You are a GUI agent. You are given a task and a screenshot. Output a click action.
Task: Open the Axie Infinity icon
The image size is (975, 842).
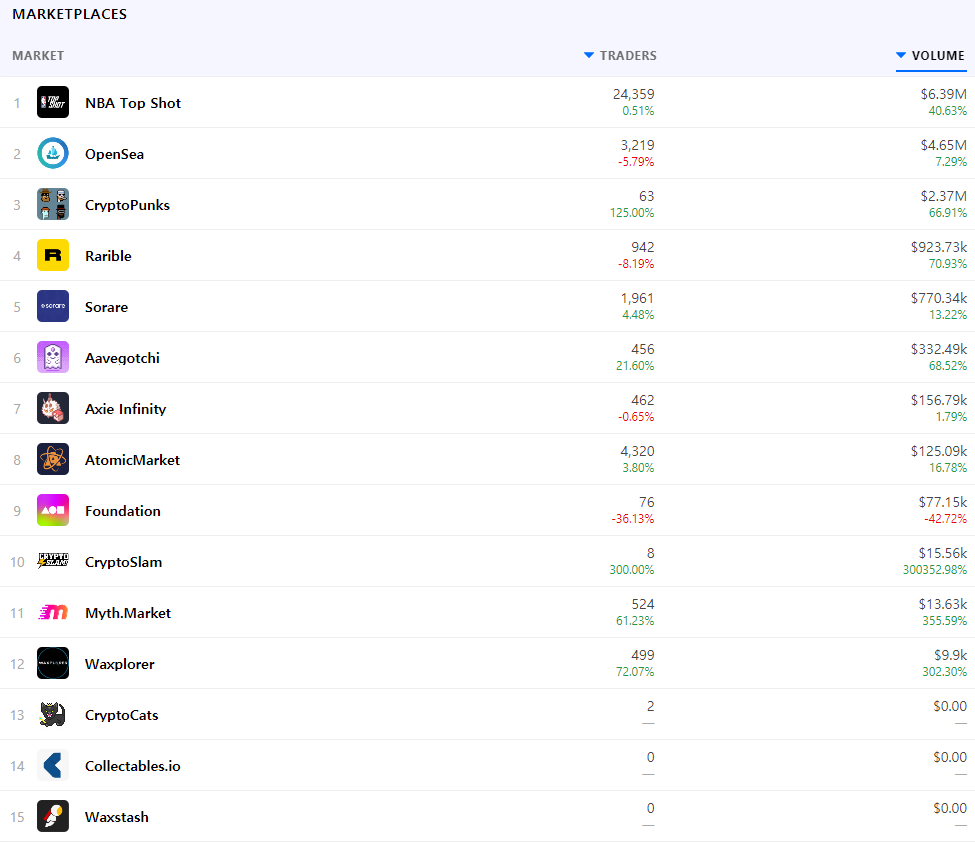(x=53, y=408)
